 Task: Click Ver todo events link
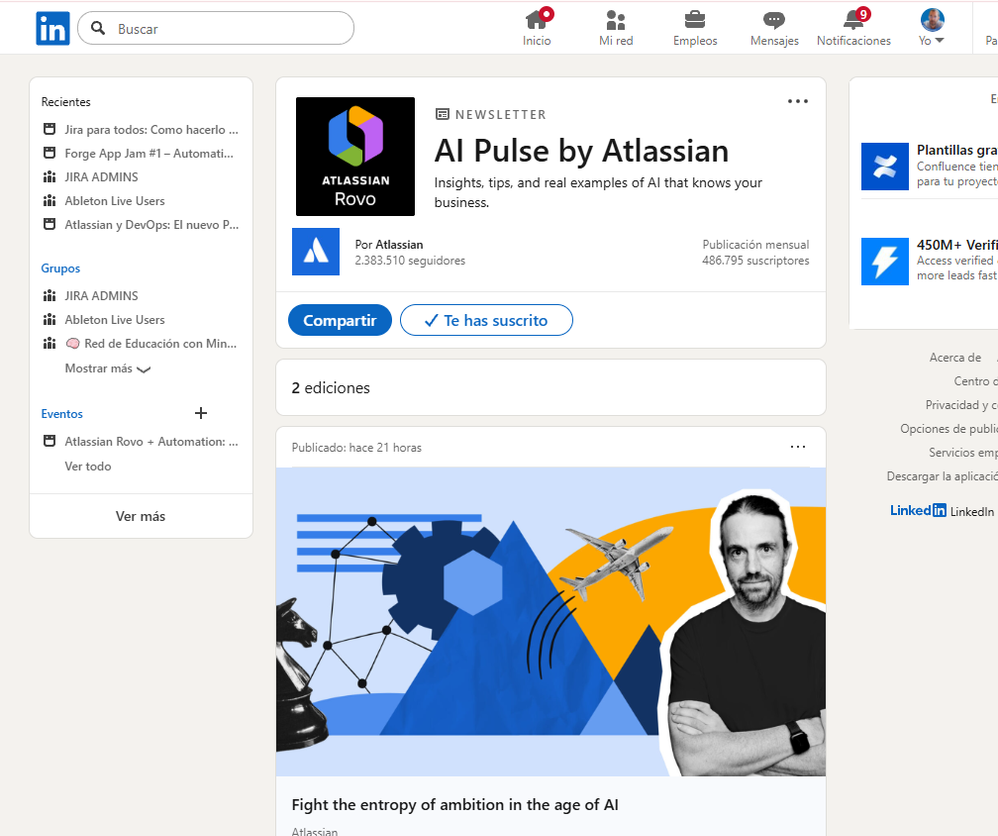click(x=88, y=466)
